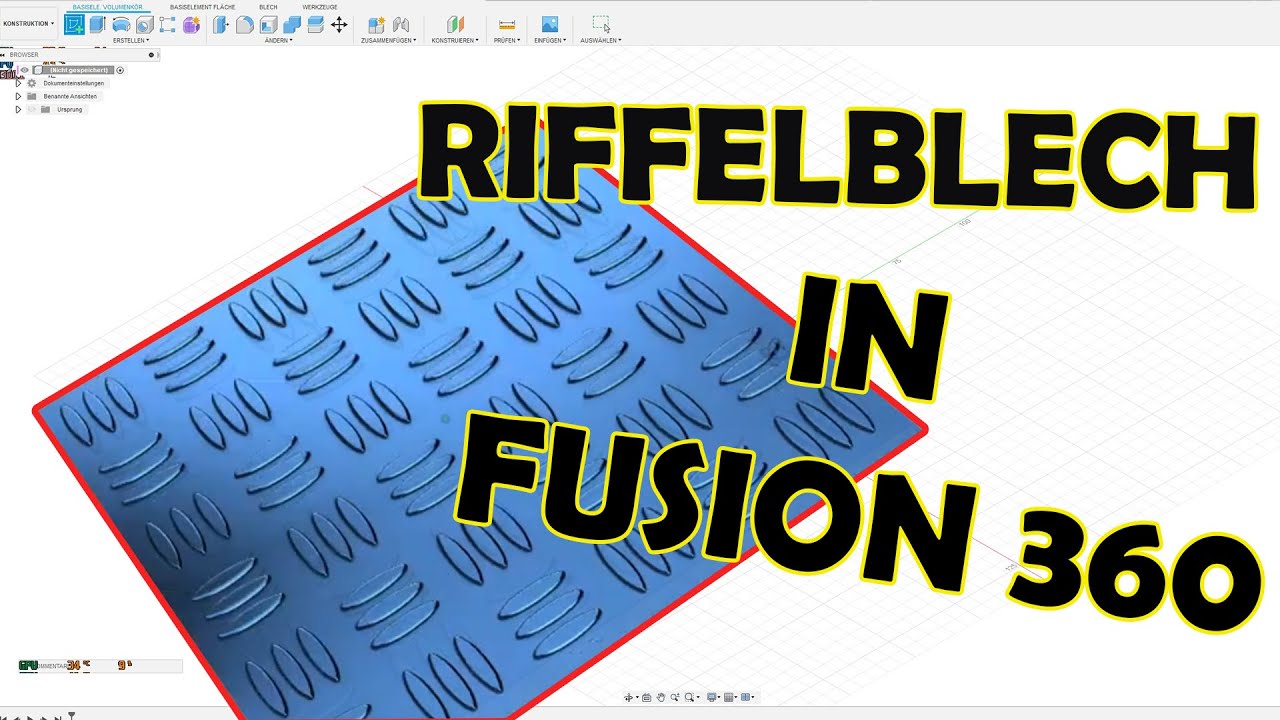Select the Move/Copy arrows icon

339,24
